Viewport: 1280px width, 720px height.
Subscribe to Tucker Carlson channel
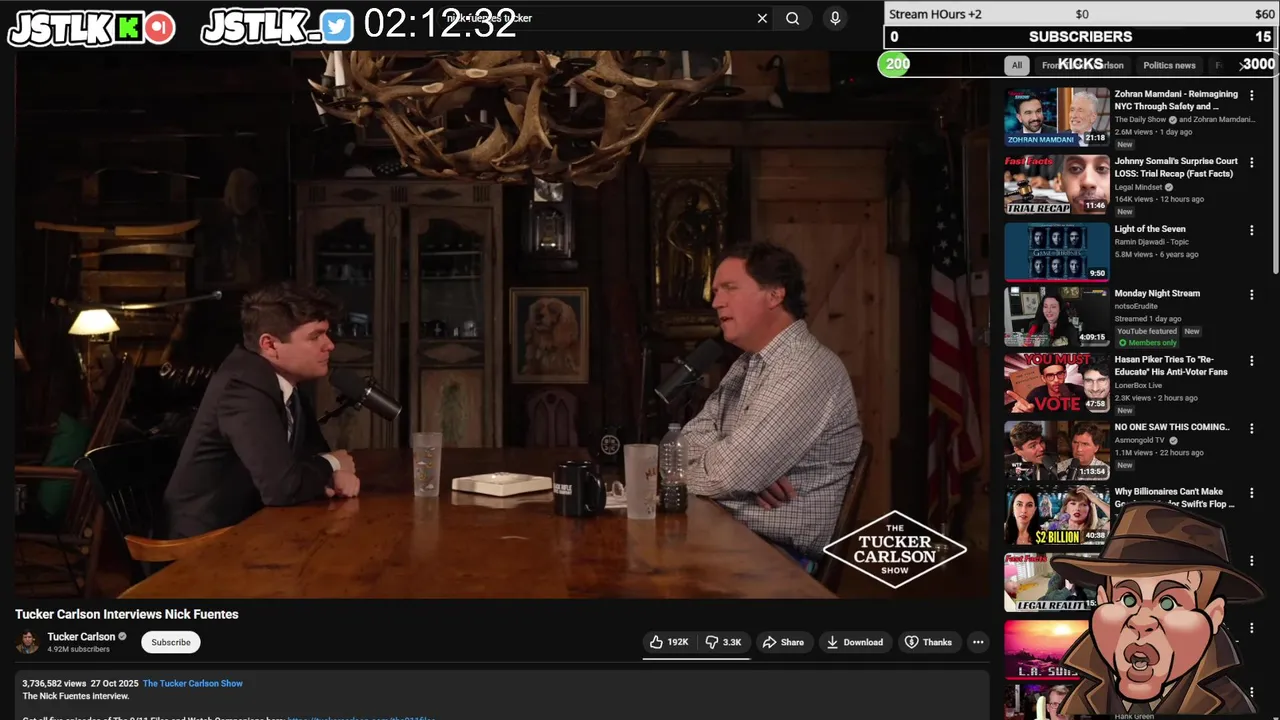[171, 642]
